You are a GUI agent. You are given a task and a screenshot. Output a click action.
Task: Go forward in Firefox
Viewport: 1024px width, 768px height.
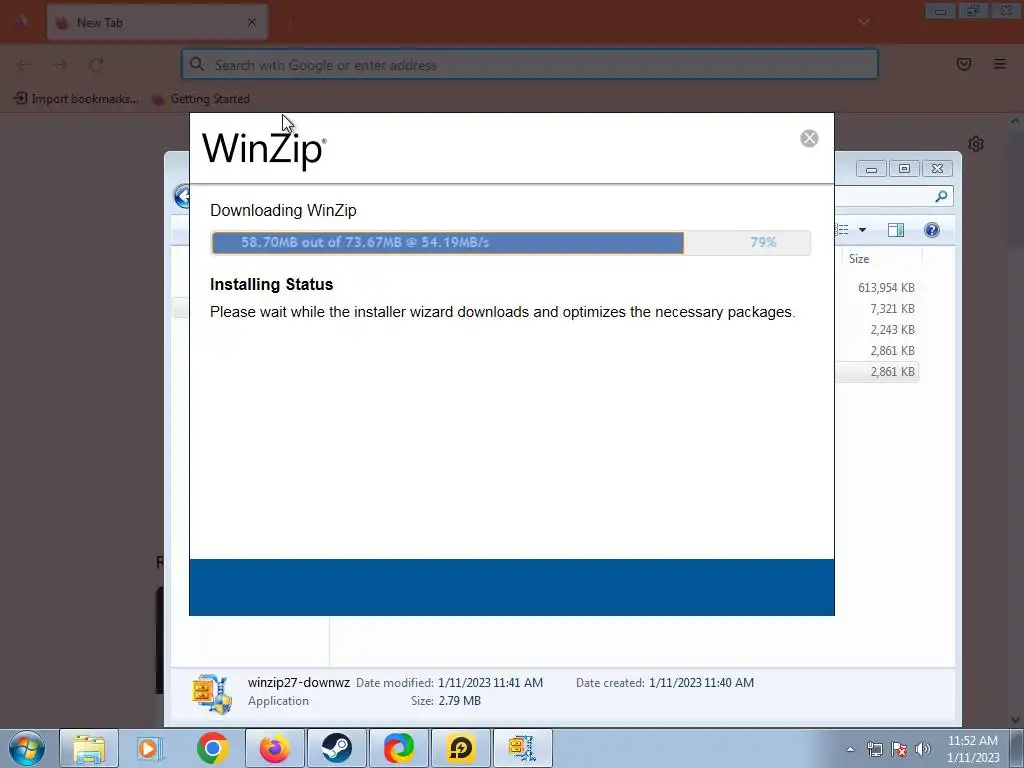[x=60, y=65]
